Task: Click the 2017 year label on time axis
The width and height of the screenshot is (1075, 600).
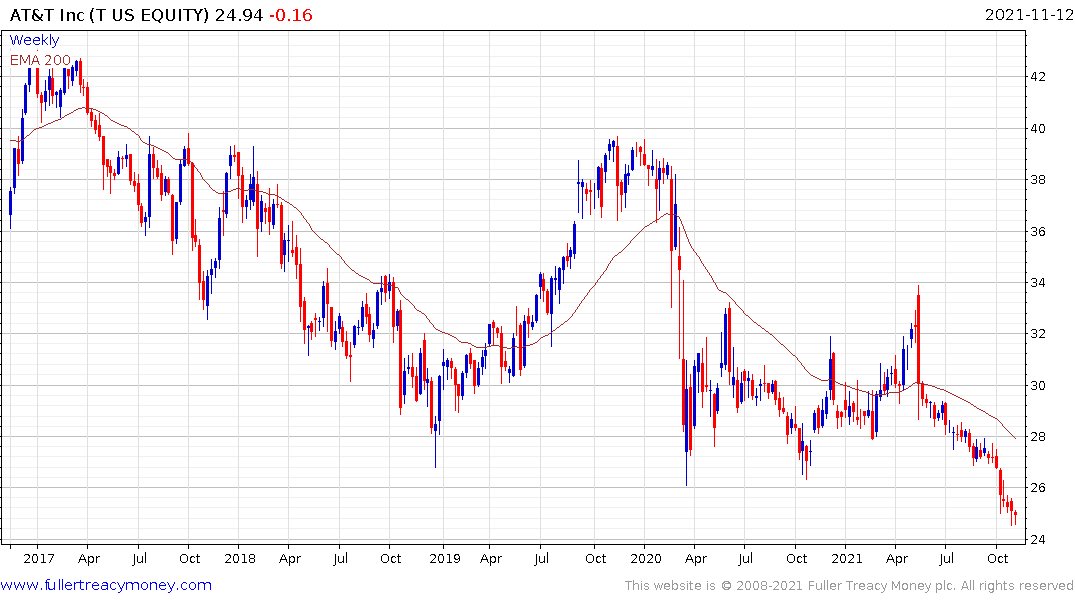Action: pos(39,559)
